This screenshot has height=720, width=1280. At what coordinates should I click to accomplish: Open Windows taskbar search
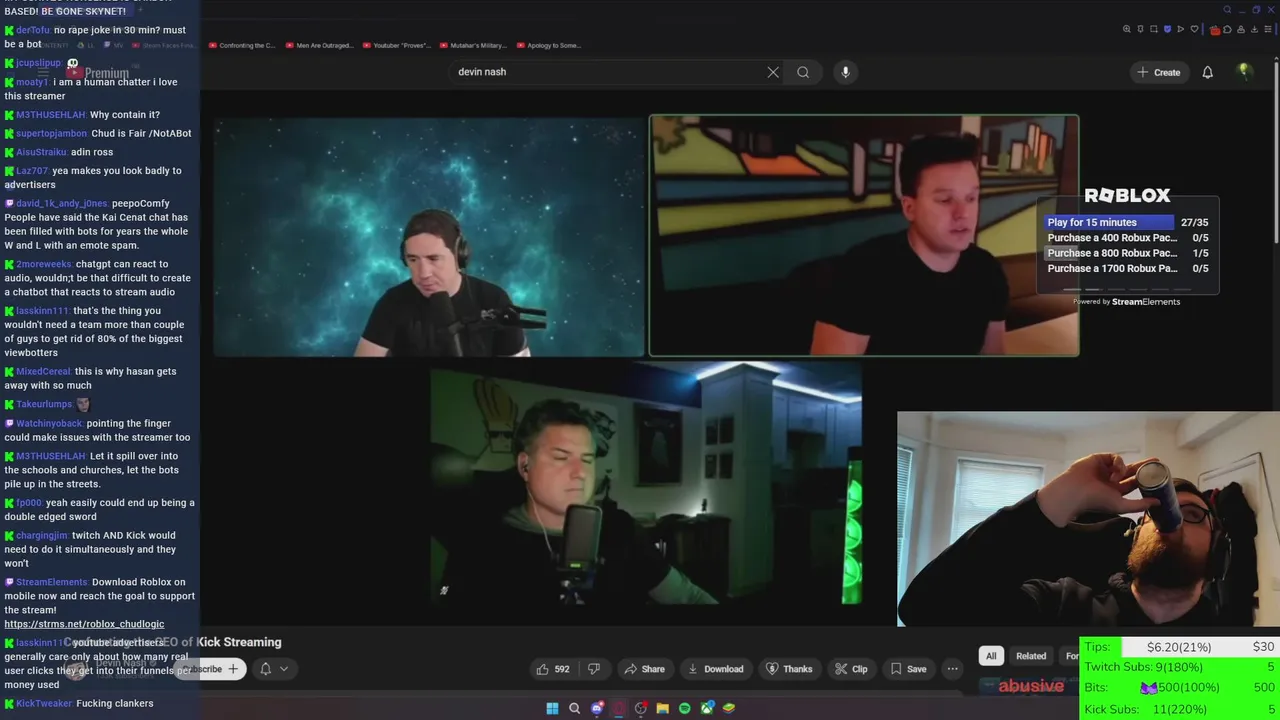point(574,708)
